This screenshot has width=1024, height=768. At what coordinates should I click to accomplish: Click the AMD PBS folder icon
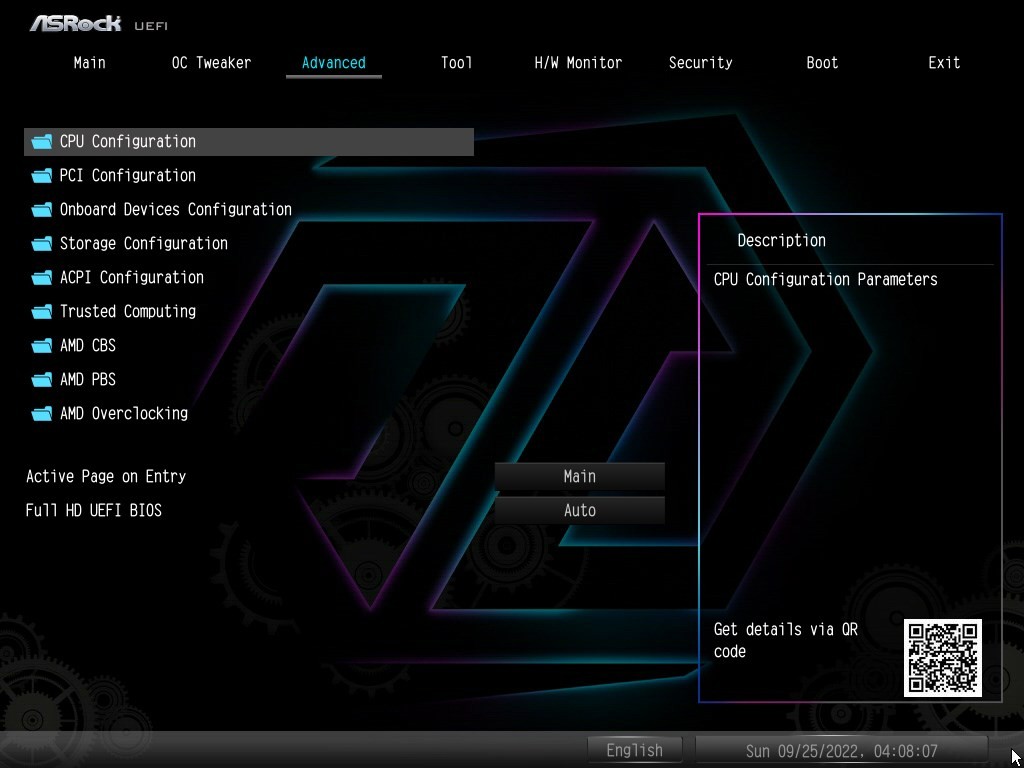pos(42,379)
